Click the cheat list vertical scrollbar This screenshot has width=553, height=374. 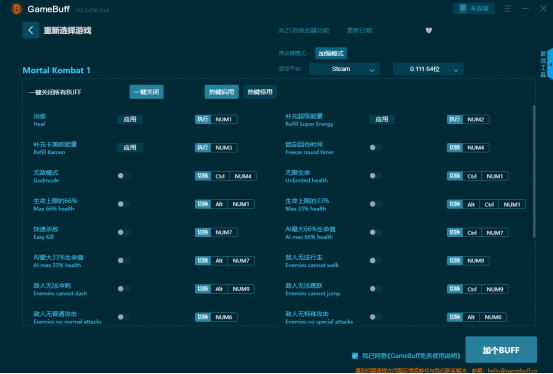click(534, 171)
